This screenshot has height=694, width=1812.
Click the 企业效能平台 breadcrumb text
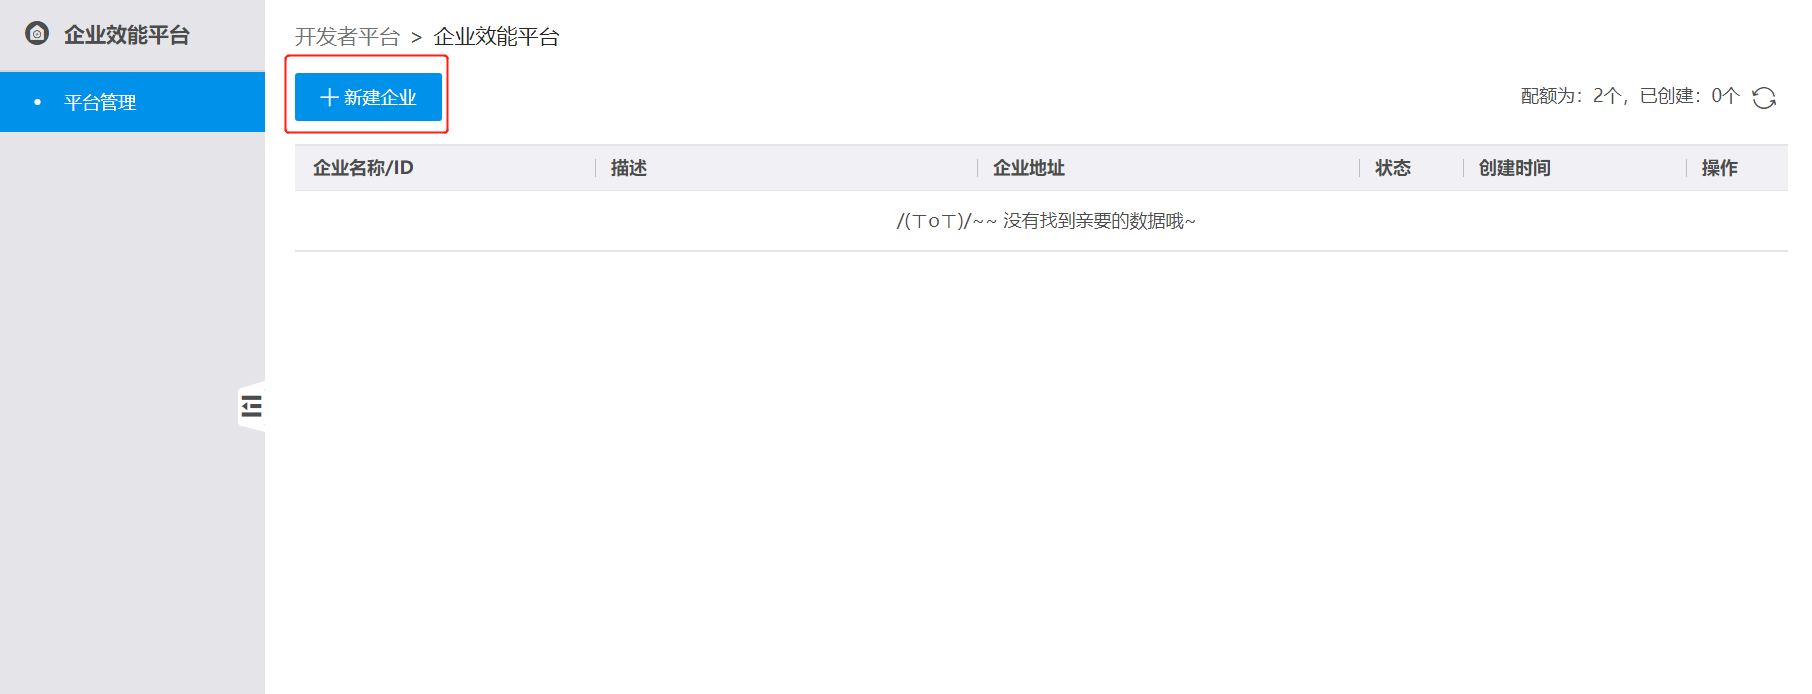[496, 37]
